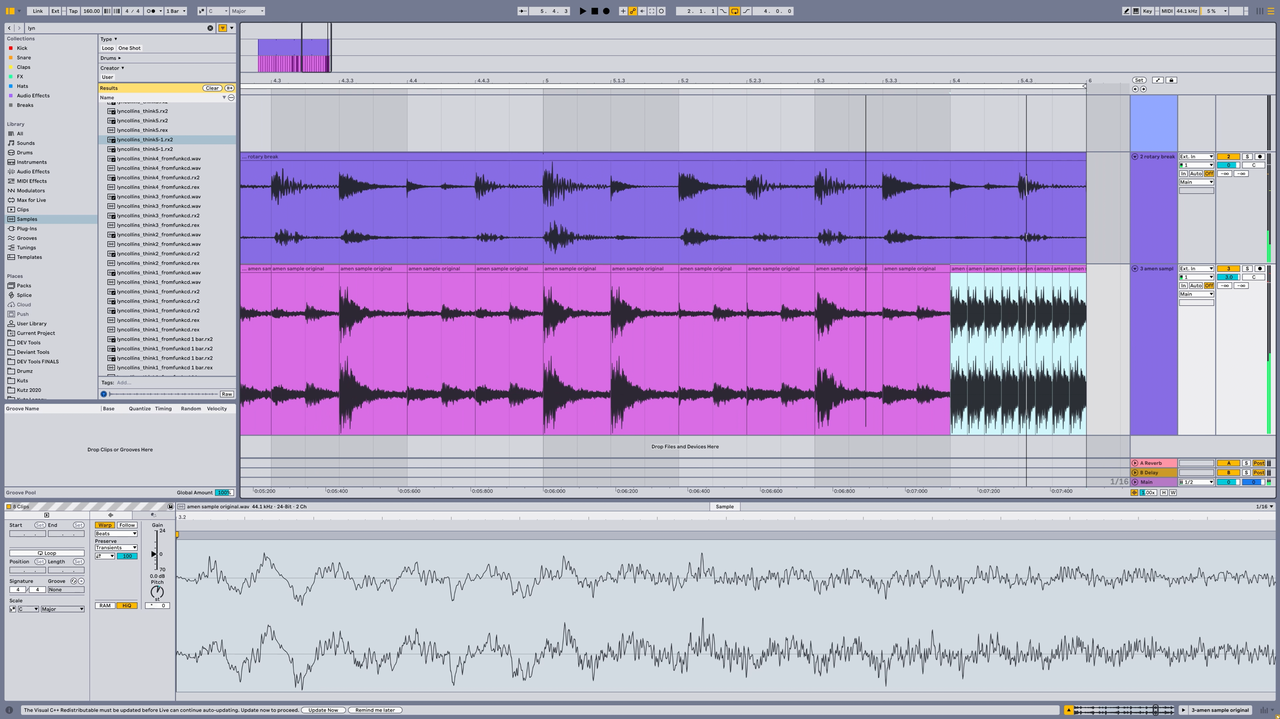
Task: Select the One Shot type filter
Action: pos(130,48)
